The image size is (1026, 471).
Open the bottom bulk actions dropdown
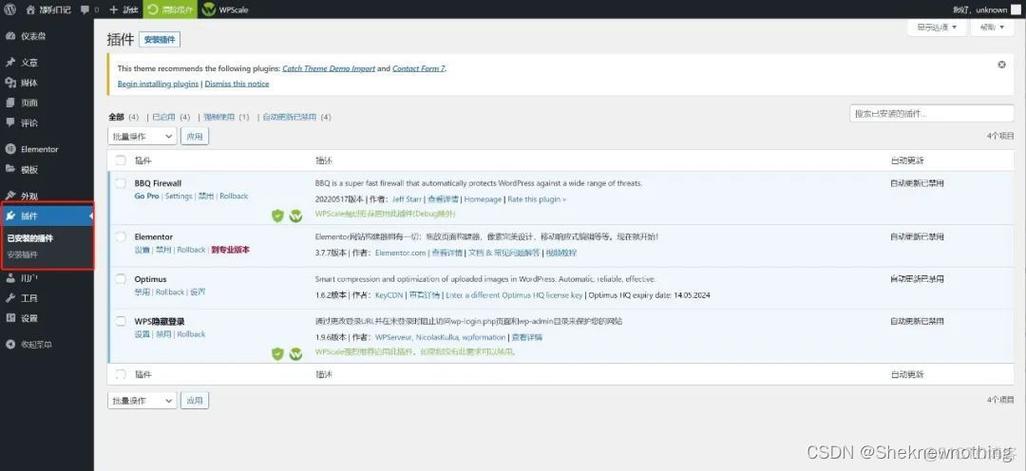pyautogui.click(x=142, y=400)
